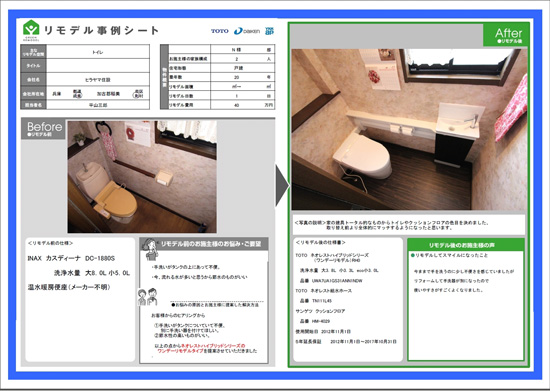Click the 使用開始日 2012年11月1日 line
The height and width of the screenshot is (391, 550).
click(323, 331)
